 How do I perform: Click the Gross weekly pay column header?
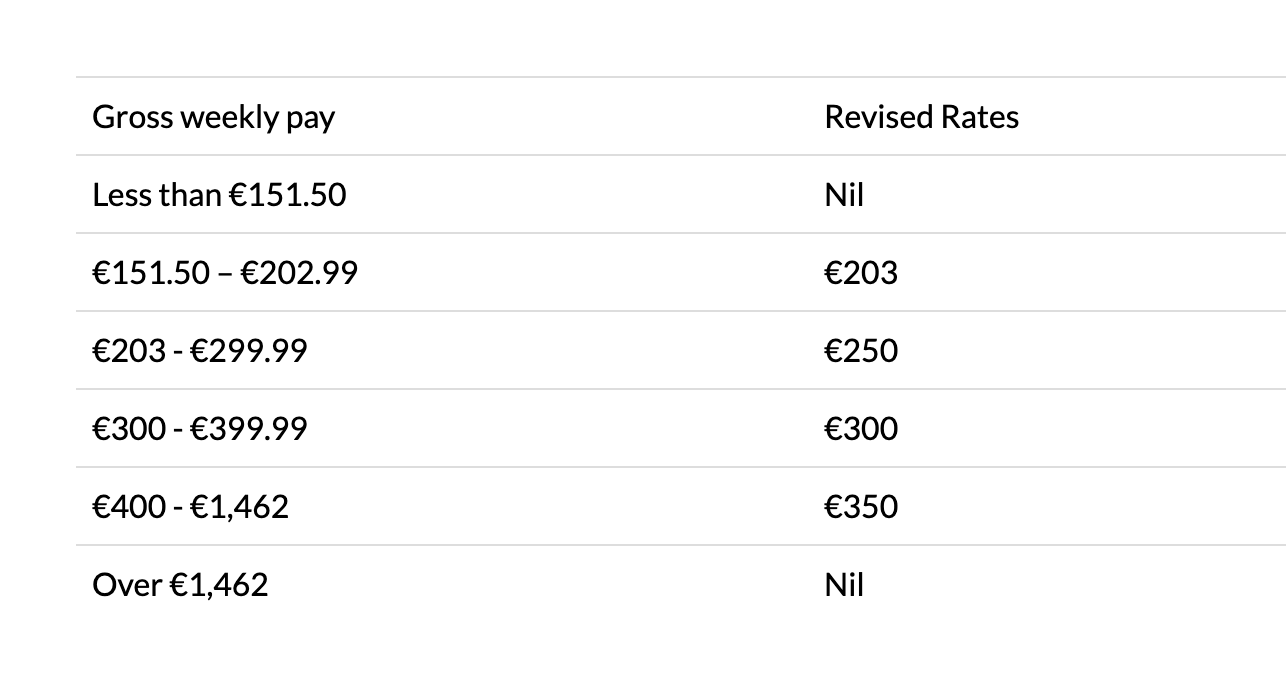(x=213, y=117)
